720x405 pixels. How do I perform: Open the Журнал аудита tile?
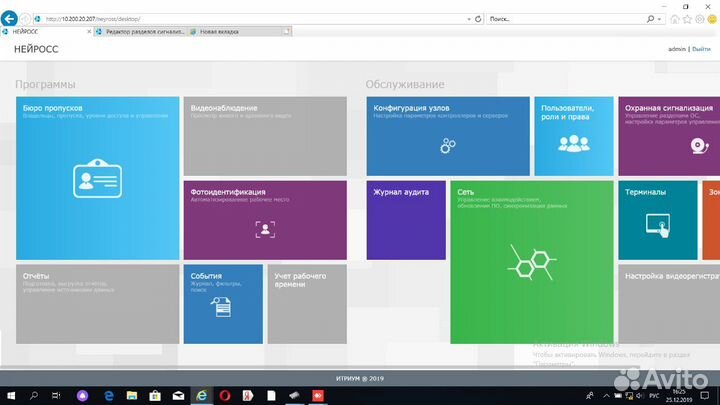405,219
